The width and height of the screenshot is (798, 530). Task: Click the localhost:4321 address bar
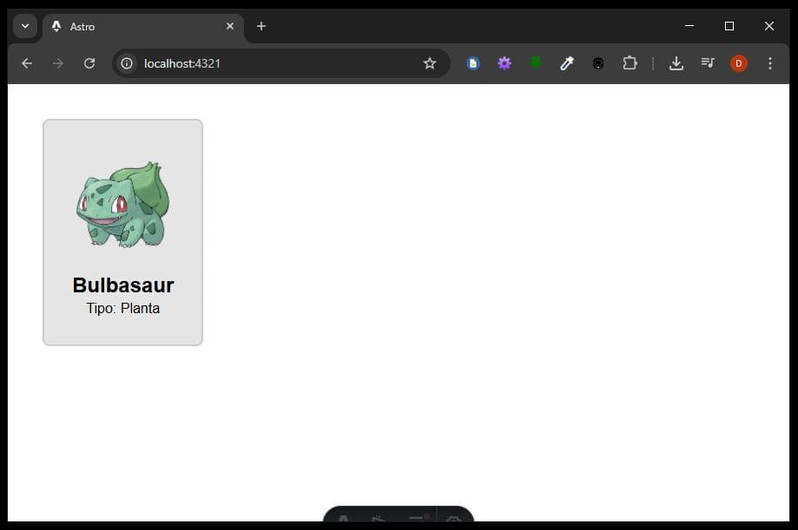(x=281, y=63)
